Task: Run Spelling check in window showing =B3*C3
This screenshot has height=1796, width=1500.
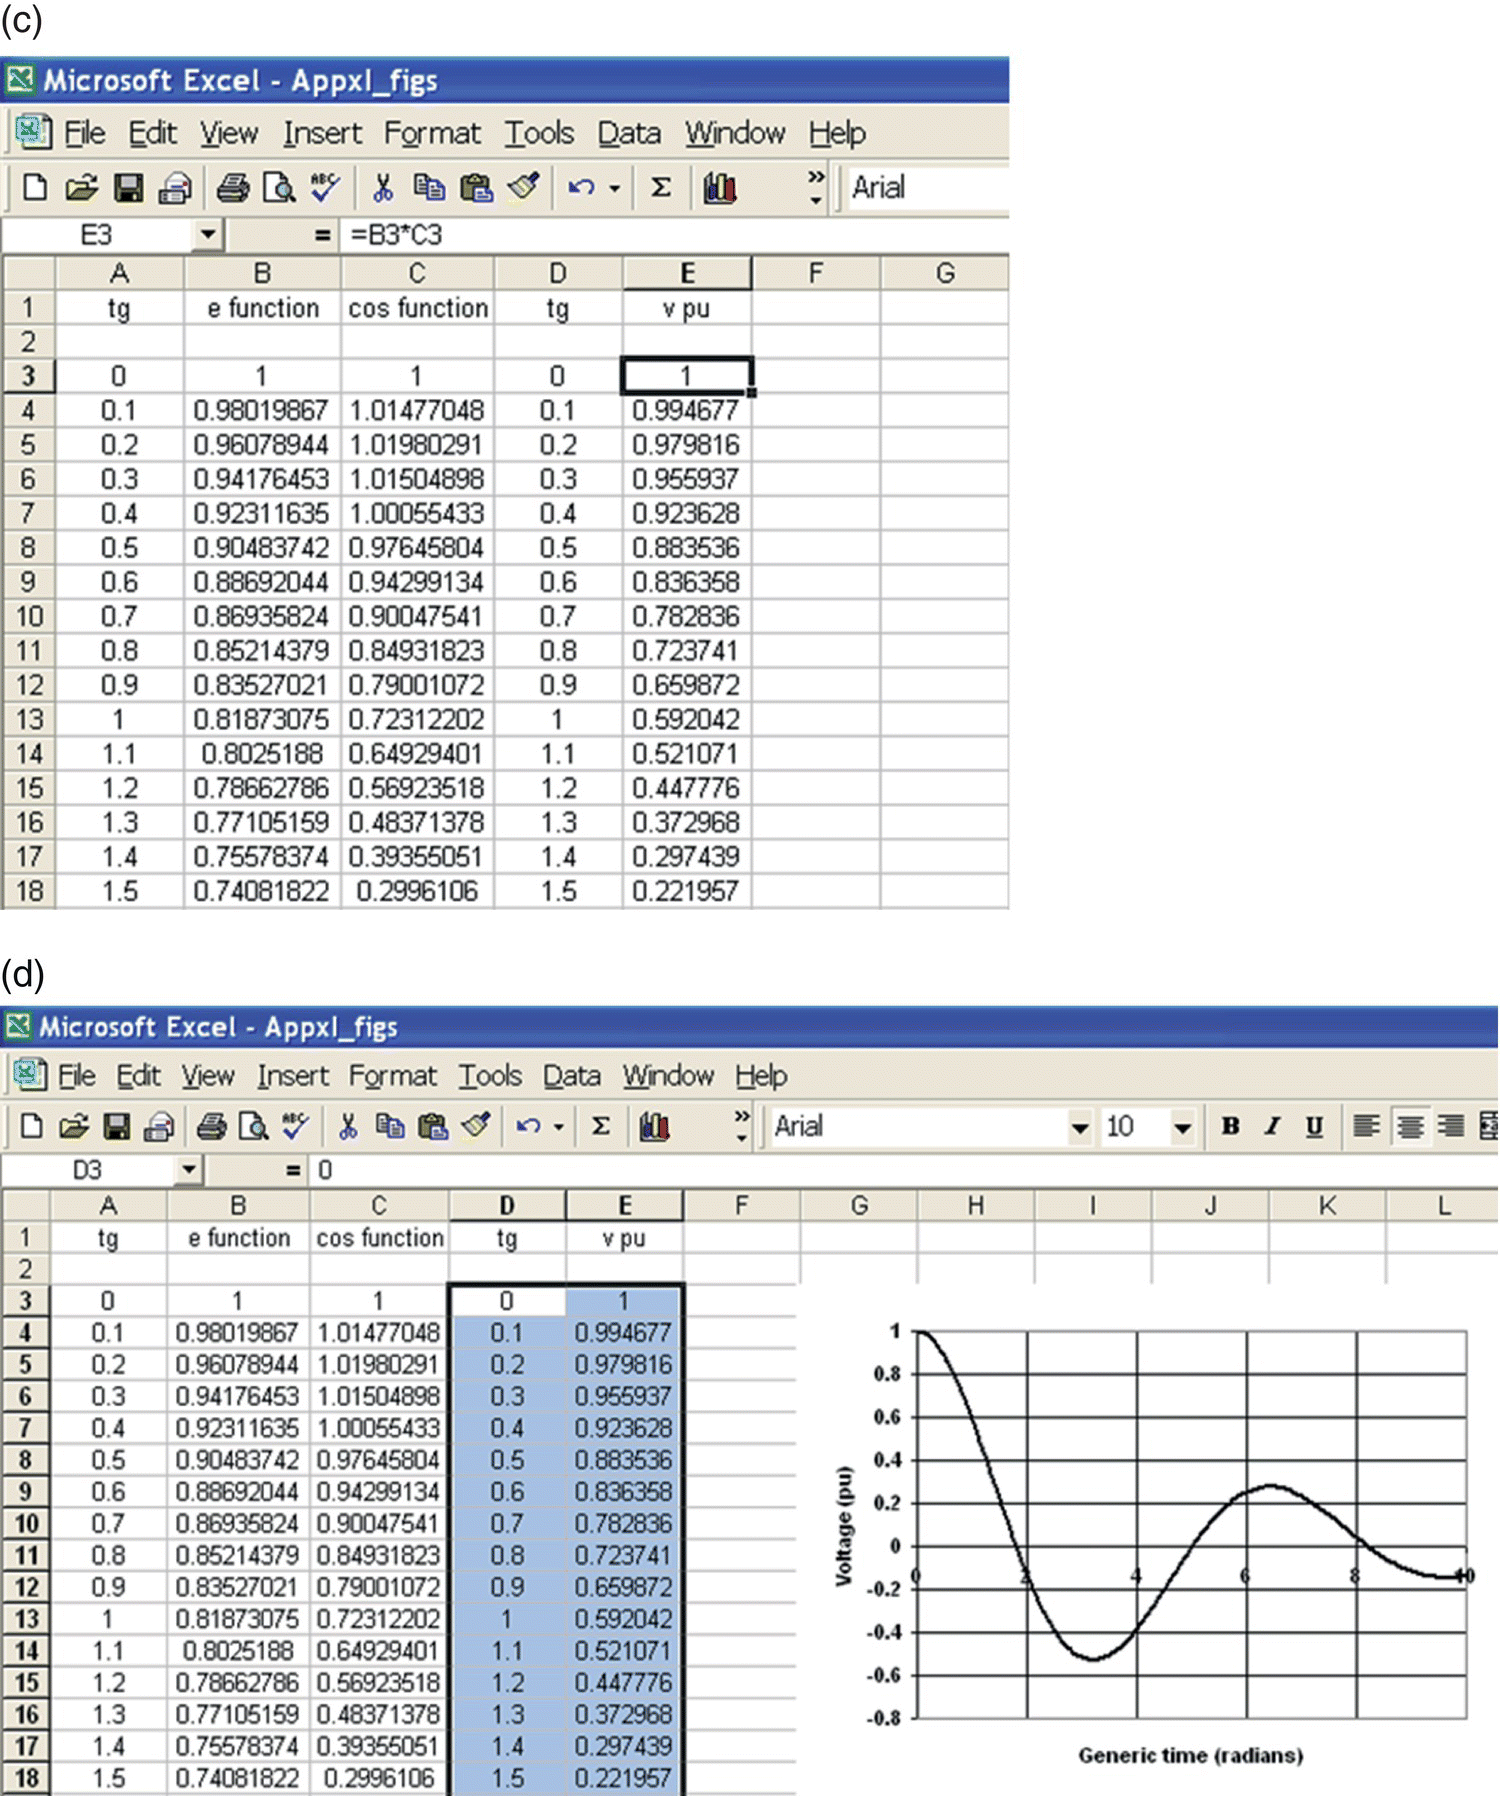Action: [325, 187]
